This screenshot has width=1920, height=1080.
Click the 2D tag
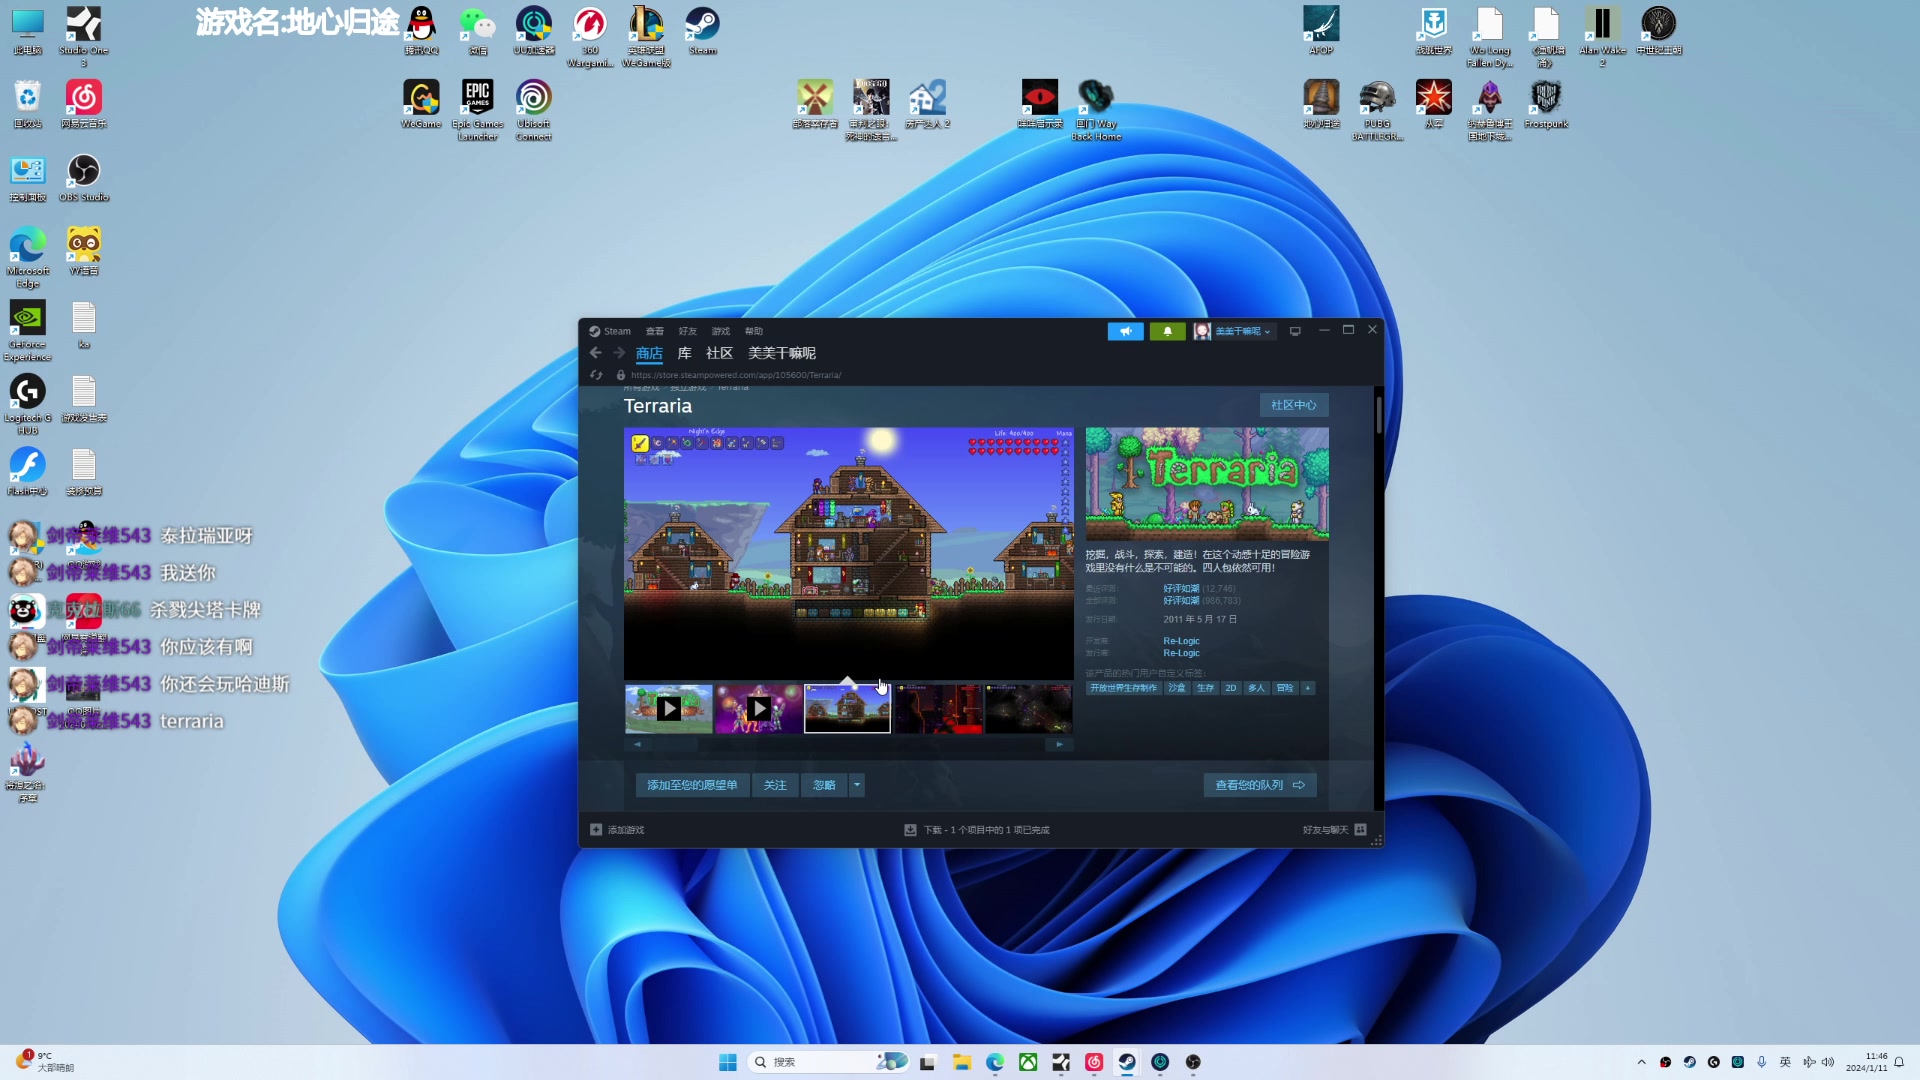pyautogui.click(x=1231, y=688)
